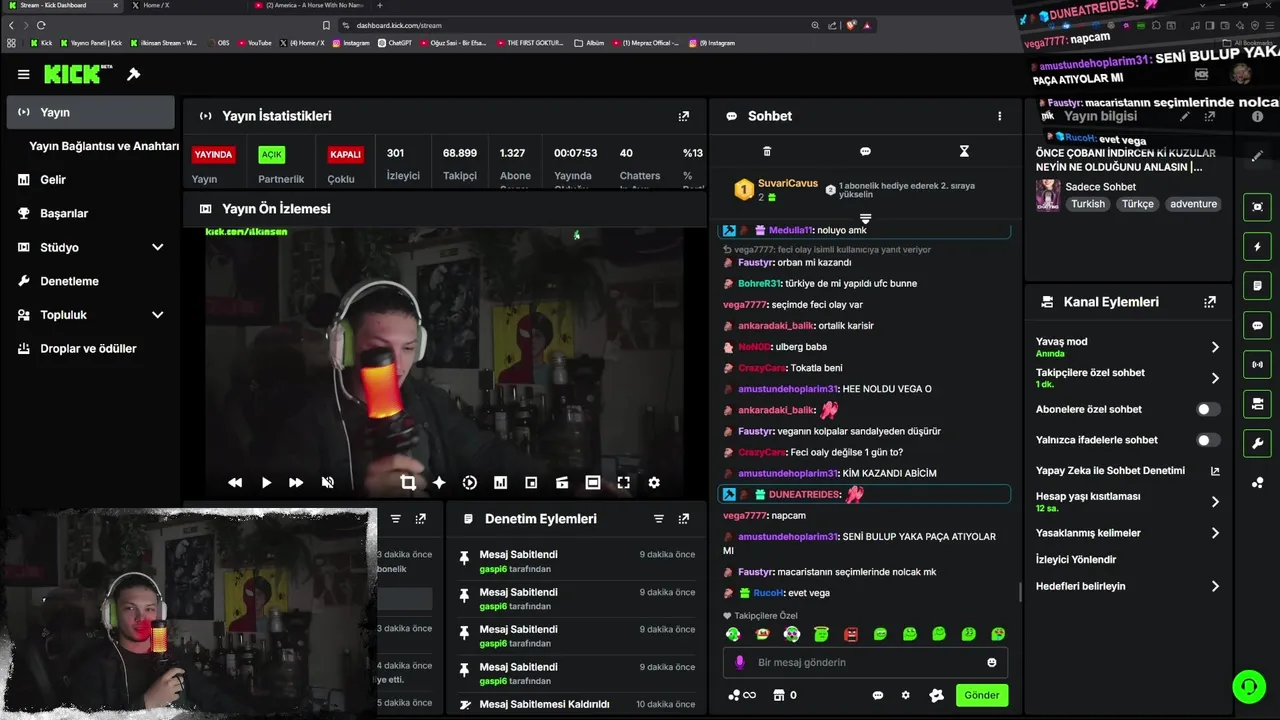Screen dimensions: 1280x720
Task: Open Hesap yaşı kısıtlaması options chevron
Action: pyautogui.click(x=1215, y=502)
